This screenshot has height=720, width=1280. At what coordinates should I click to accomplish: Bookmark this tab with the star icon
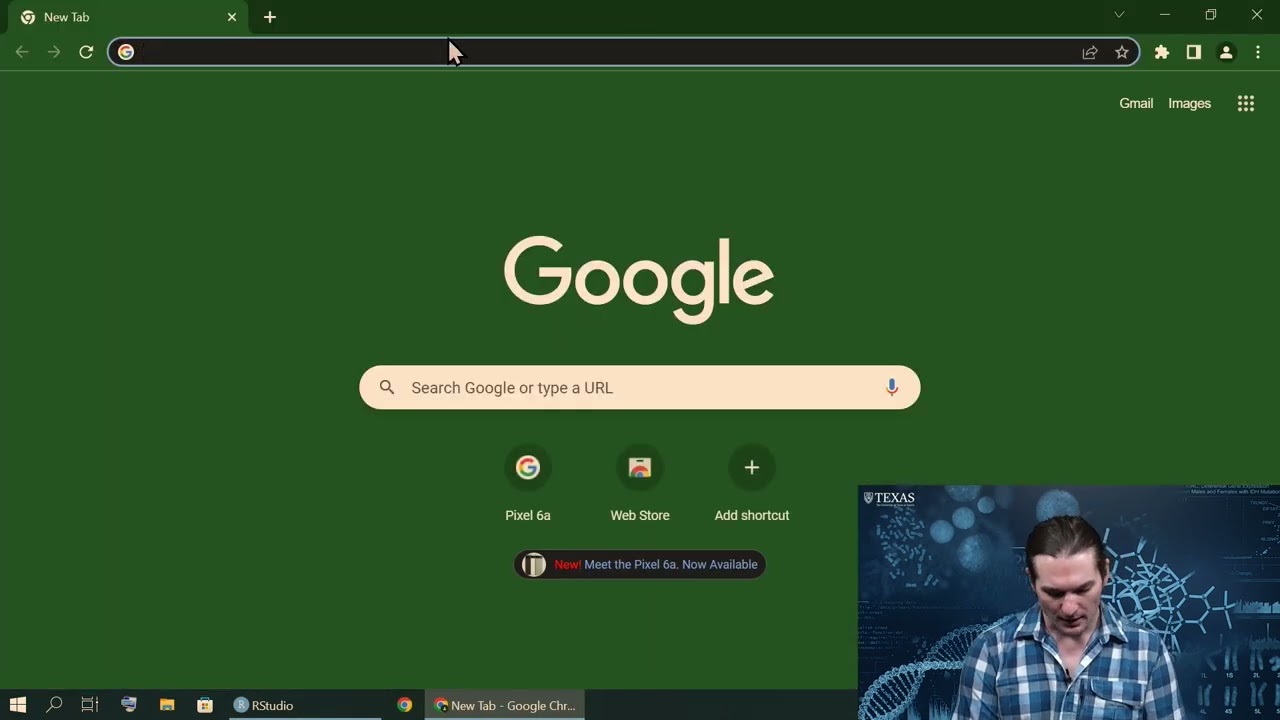[1122, 52]
